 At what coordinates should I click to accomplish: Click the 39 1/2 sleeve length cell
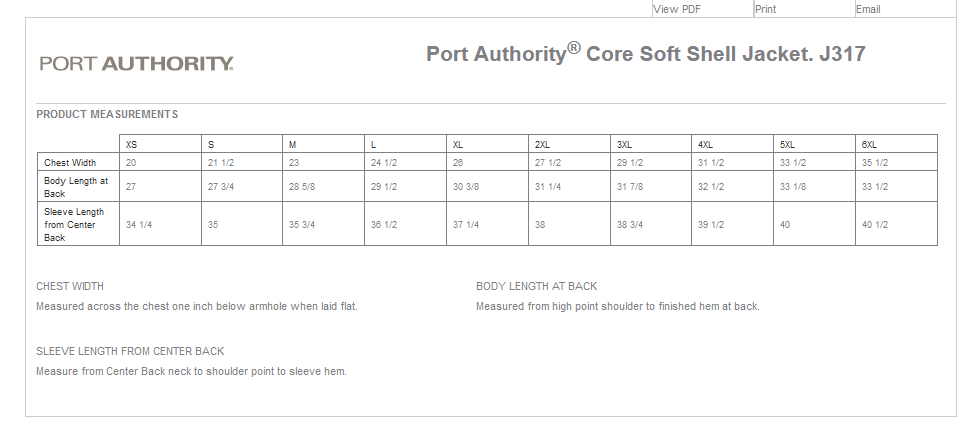711,225
